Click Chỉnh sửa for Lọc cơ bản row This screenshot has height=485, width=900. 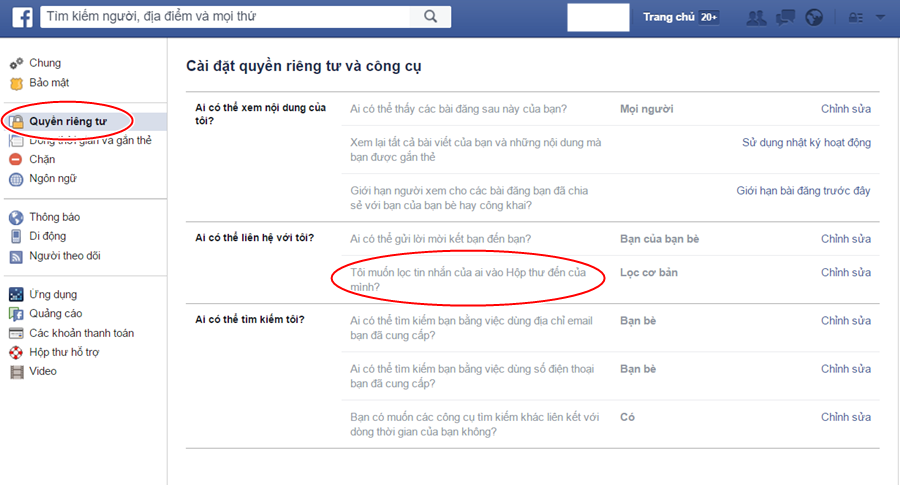pyautogui.click(x=845, y=272)
